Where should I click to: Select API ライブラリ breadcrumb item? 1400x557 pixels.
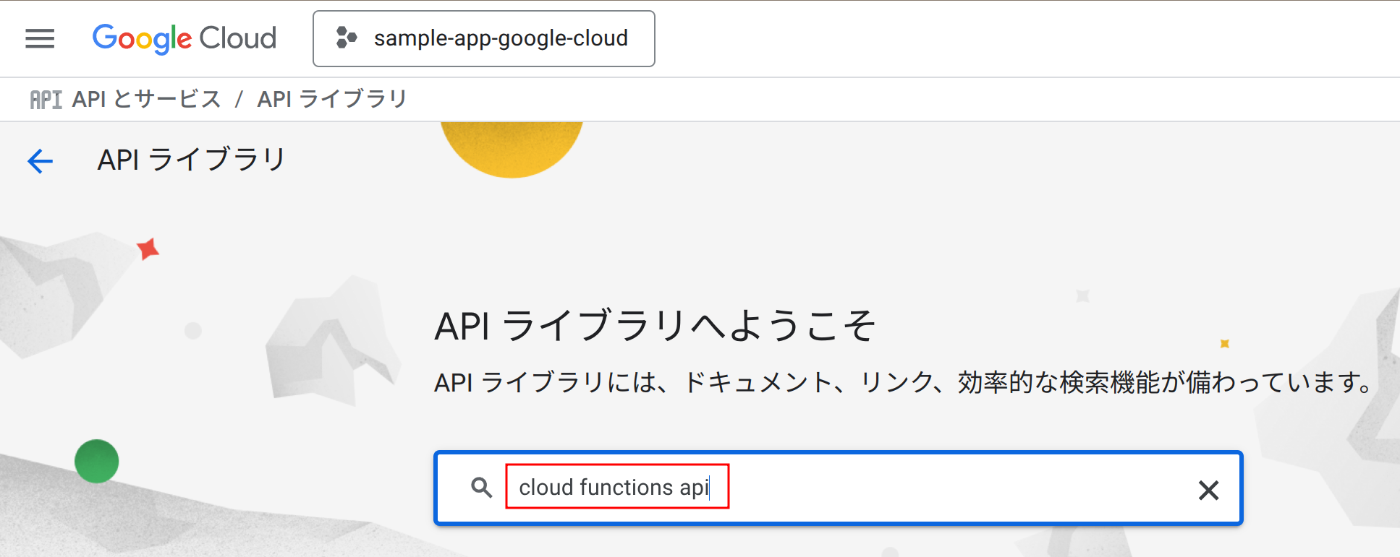(332, 100)
